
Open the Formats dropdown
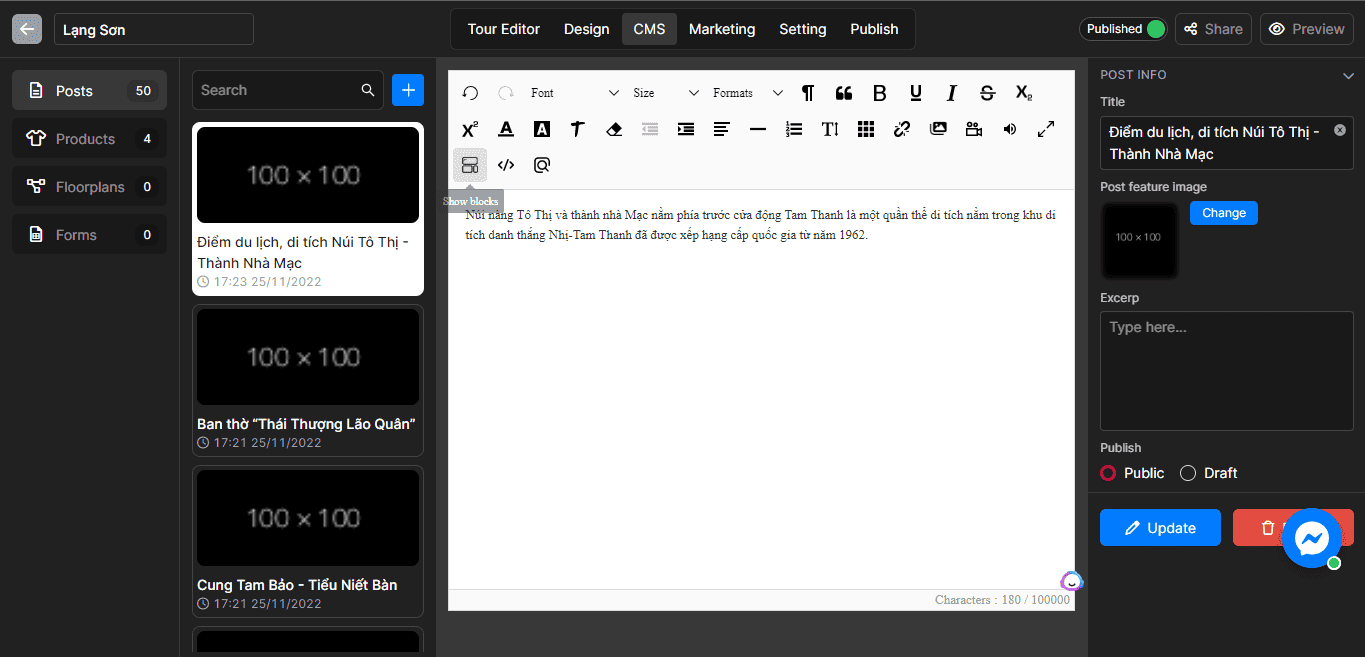pyautogui.click(x=747, y=93)
